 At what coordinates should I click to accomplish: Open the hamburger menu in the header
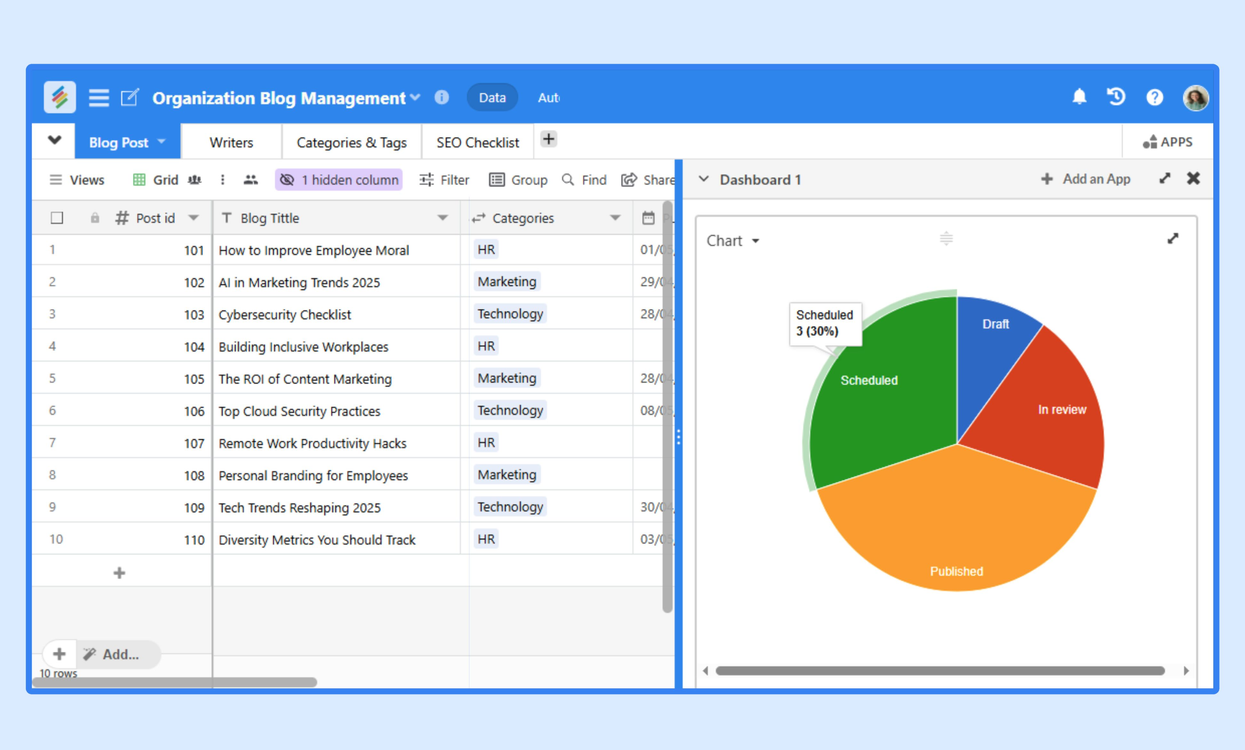pos(99,98)
